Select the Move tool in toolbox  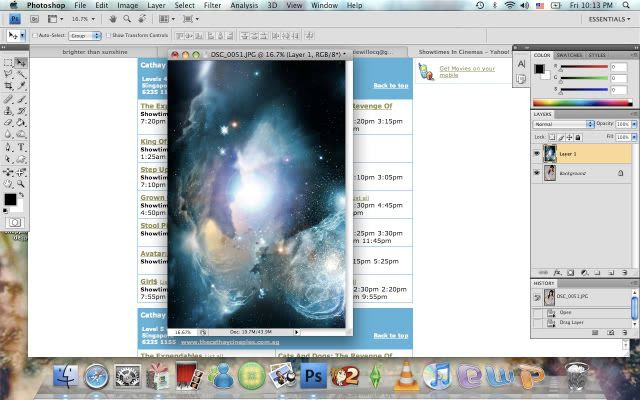[x=20, y=62]
